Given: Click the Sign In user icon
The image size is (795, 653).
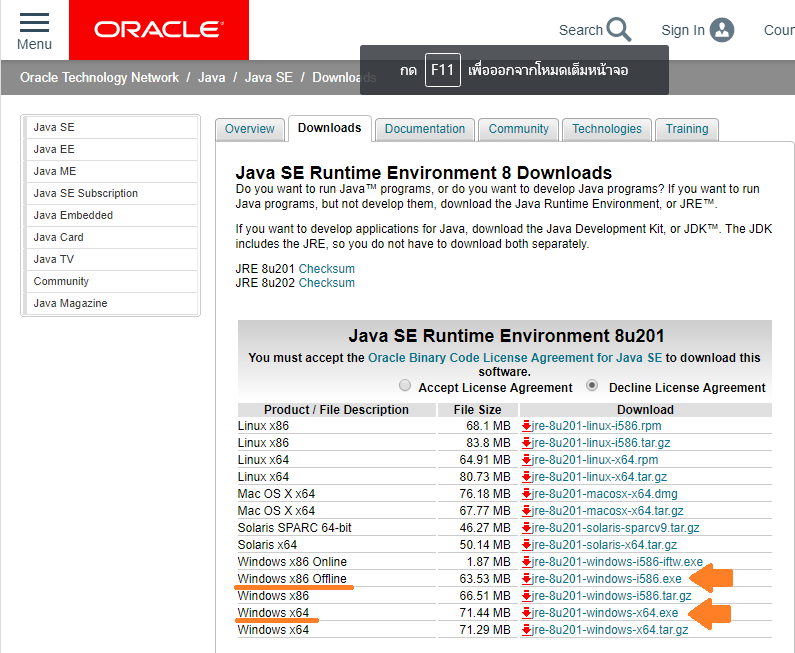Looking at the screenshot, I should 722,30.
